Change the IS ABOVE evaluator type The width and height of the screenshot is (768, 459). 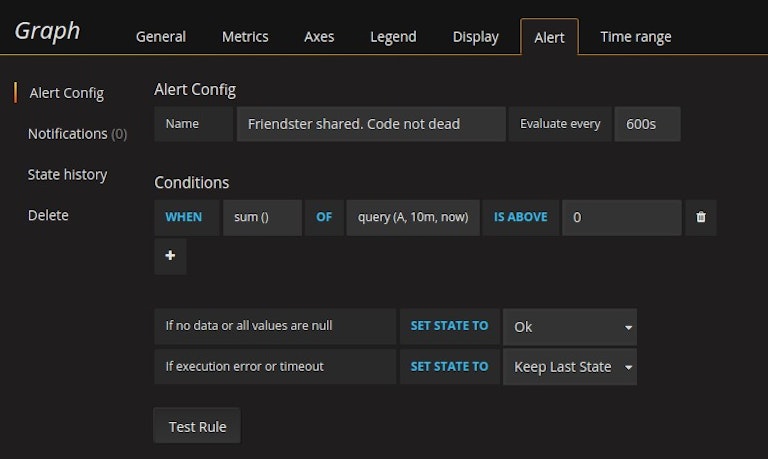520,217
